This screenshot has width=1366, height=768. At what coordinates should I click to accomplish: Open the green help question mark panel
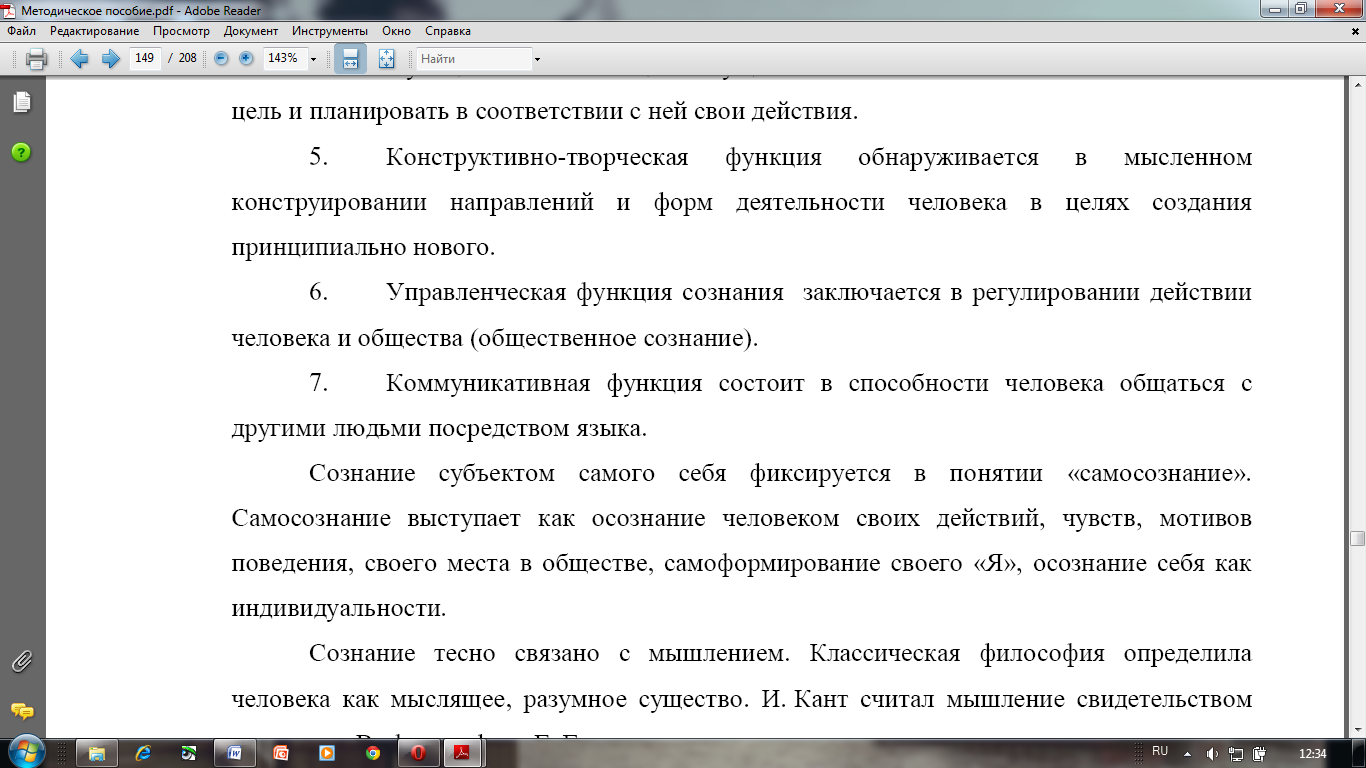pos(21,152)
